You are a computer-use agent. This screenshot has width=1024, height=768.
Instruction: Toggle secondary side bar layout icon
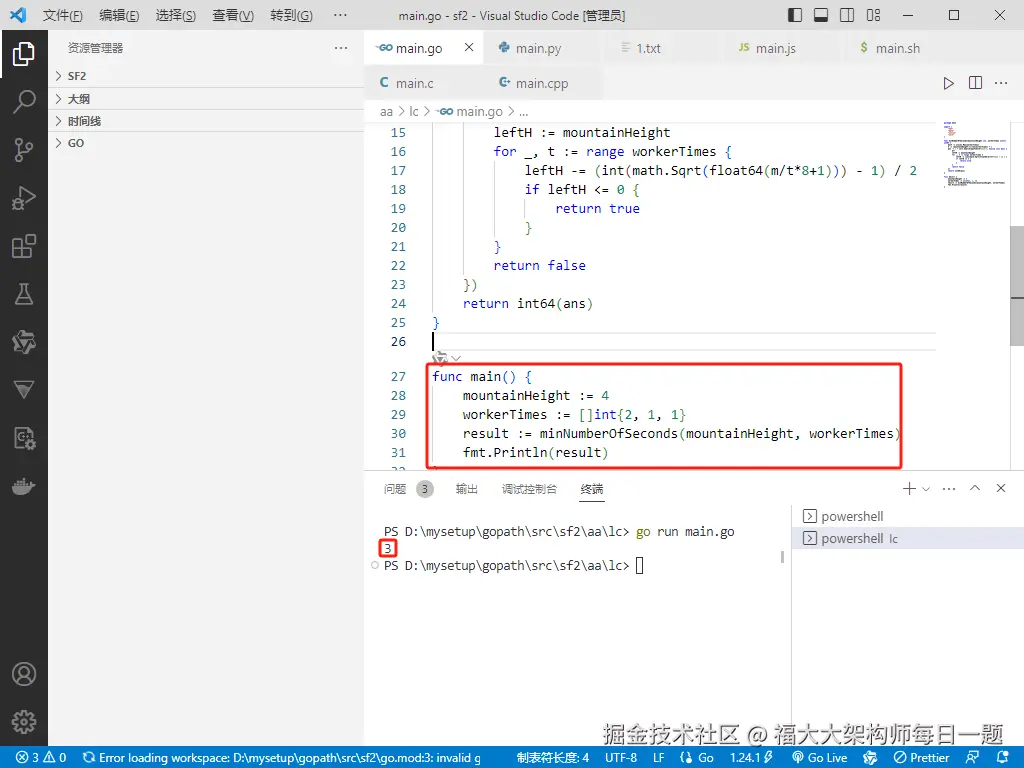(x=847, y=15)
